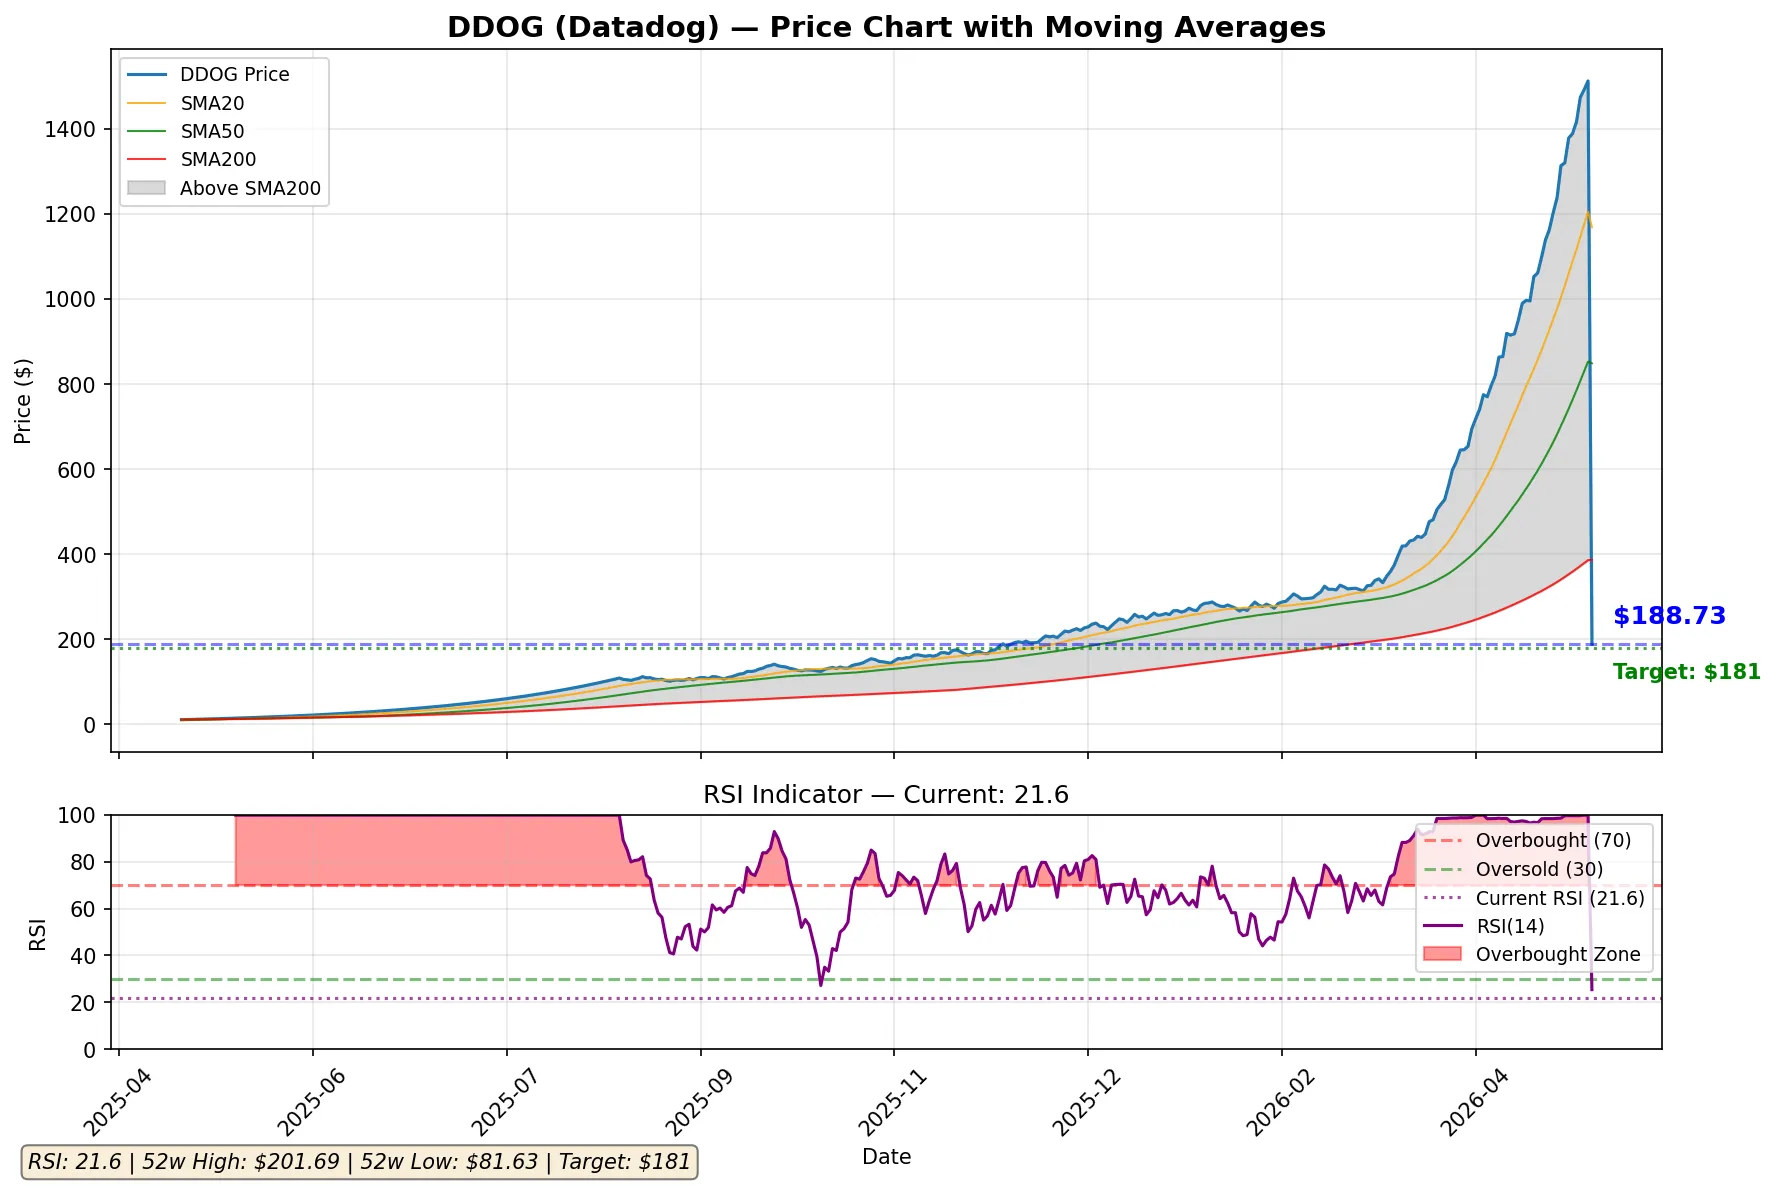Click the "80" RSI tick label

(84, 862)
